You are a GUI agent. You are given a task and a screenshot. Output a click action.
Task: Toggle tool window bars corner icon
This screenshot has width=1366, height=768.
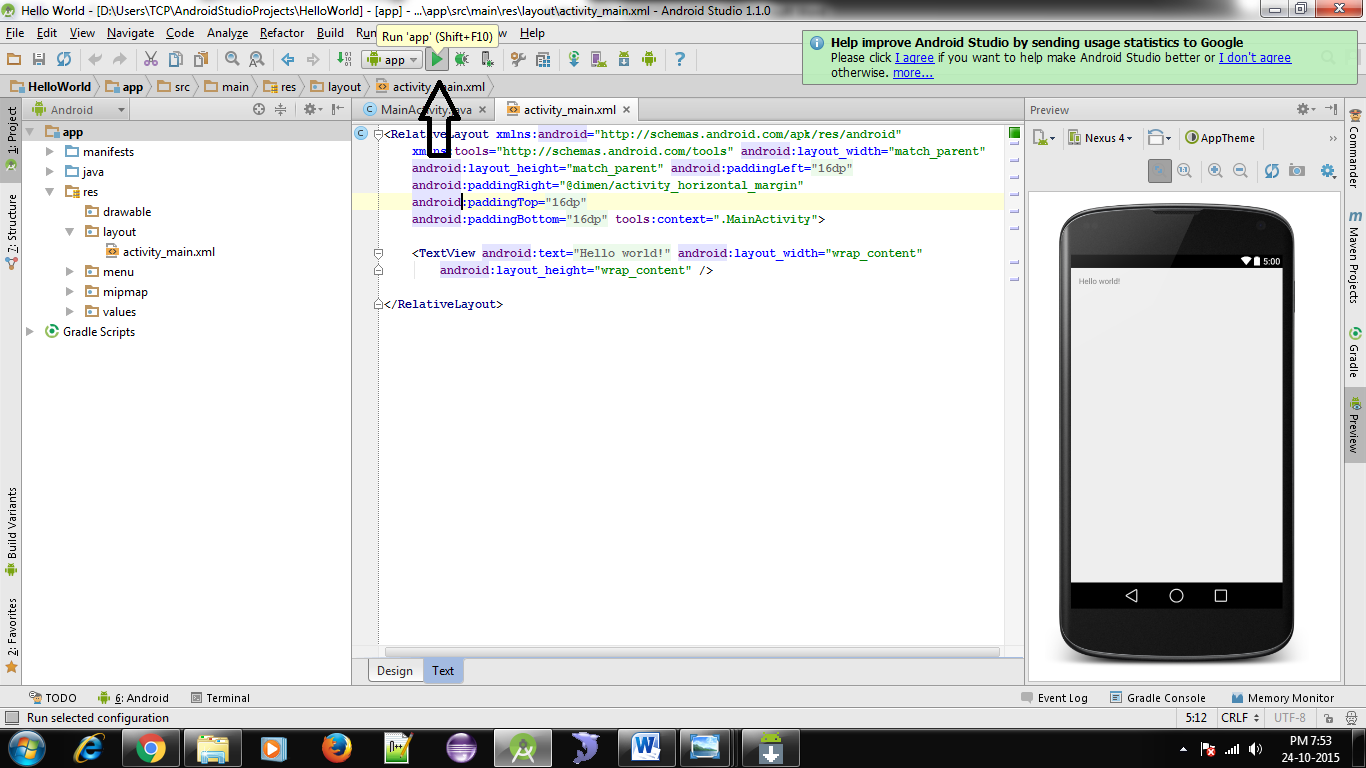click(12, 718)
